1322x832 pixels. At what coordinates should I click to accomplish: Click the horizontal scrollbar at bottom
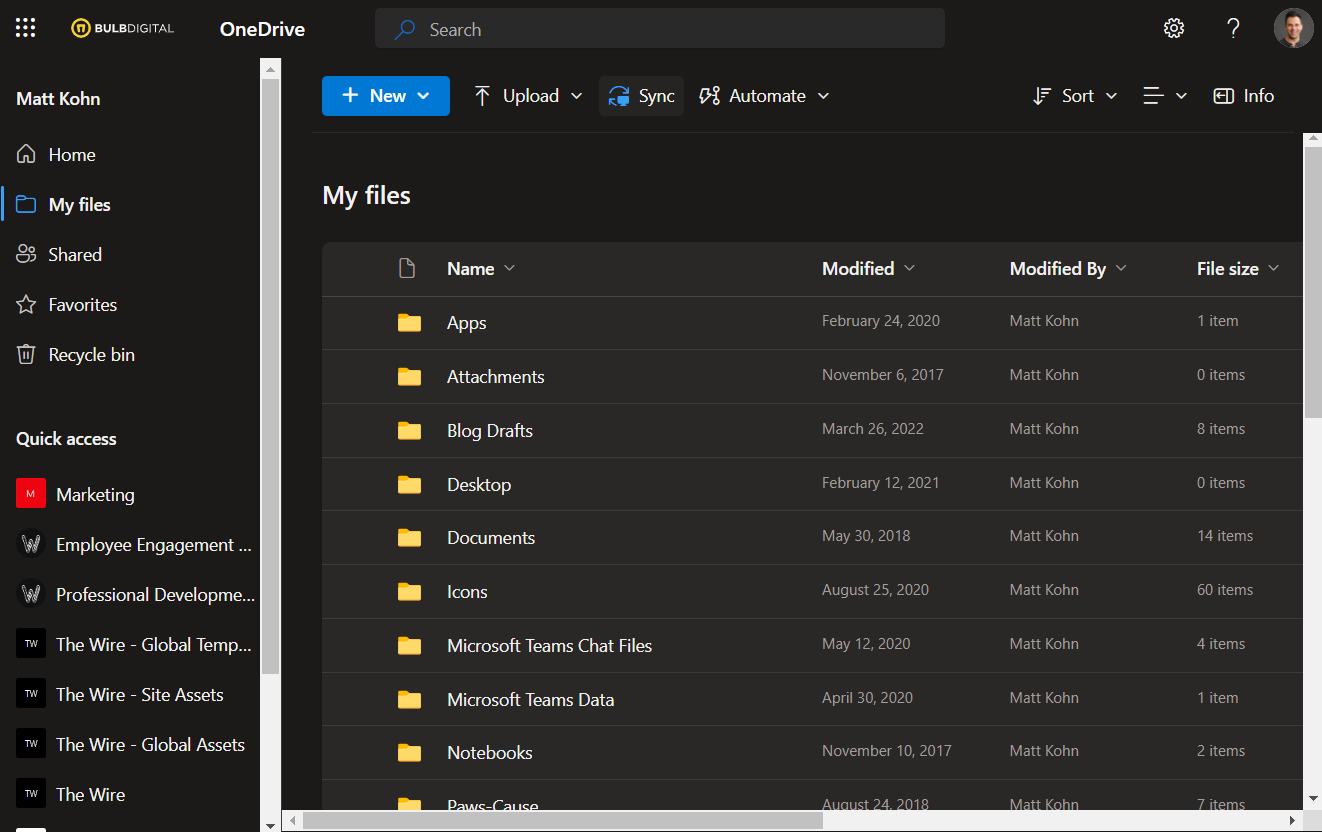coord(562,821)
